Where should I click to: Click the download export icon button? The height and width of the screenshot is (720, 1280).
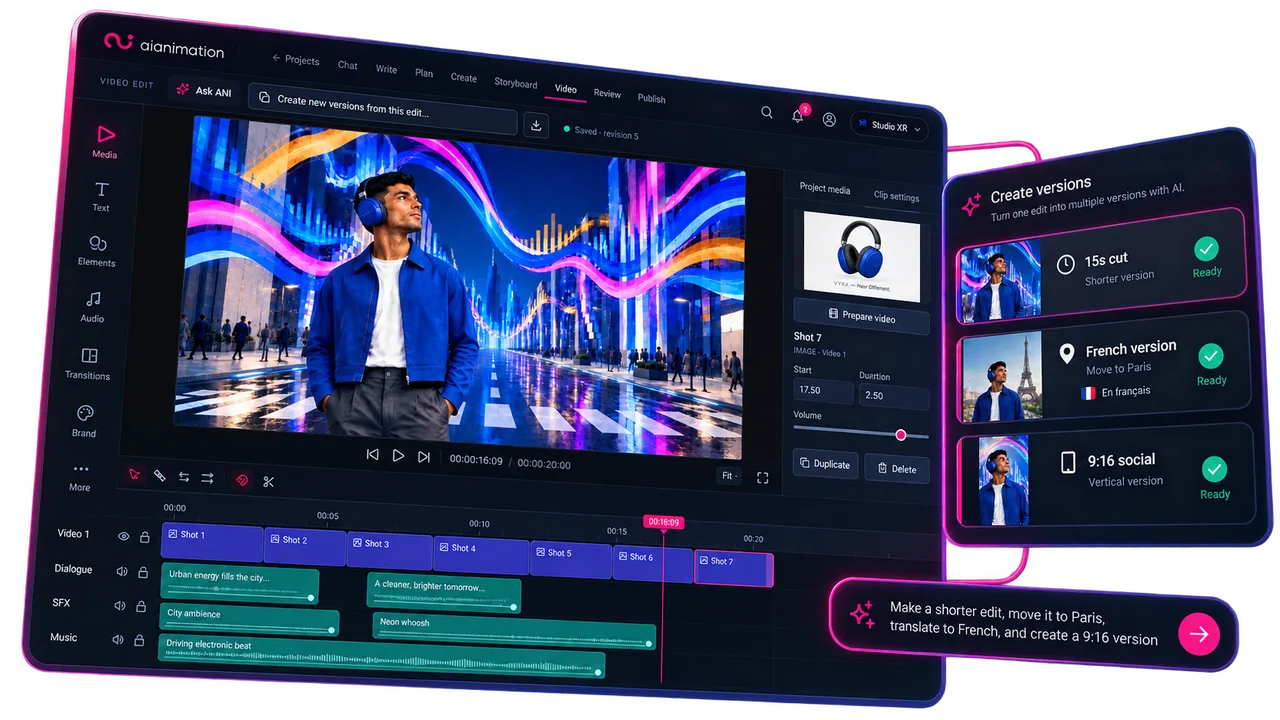[537, 125]
